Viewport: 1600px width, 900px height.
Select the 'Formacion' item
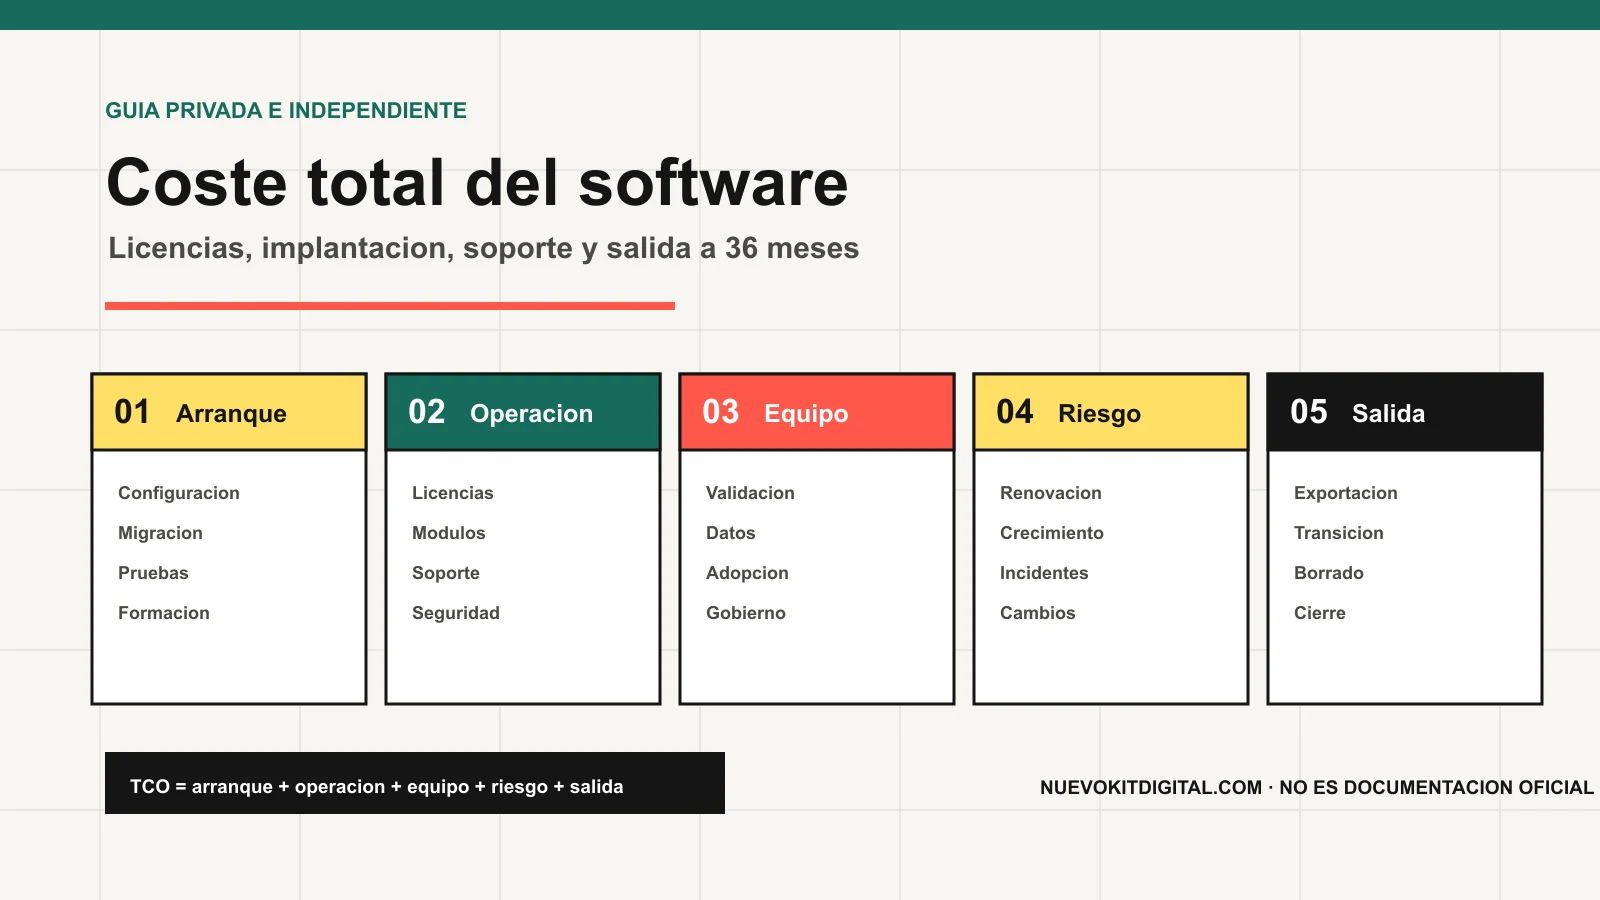click(164, 613)
